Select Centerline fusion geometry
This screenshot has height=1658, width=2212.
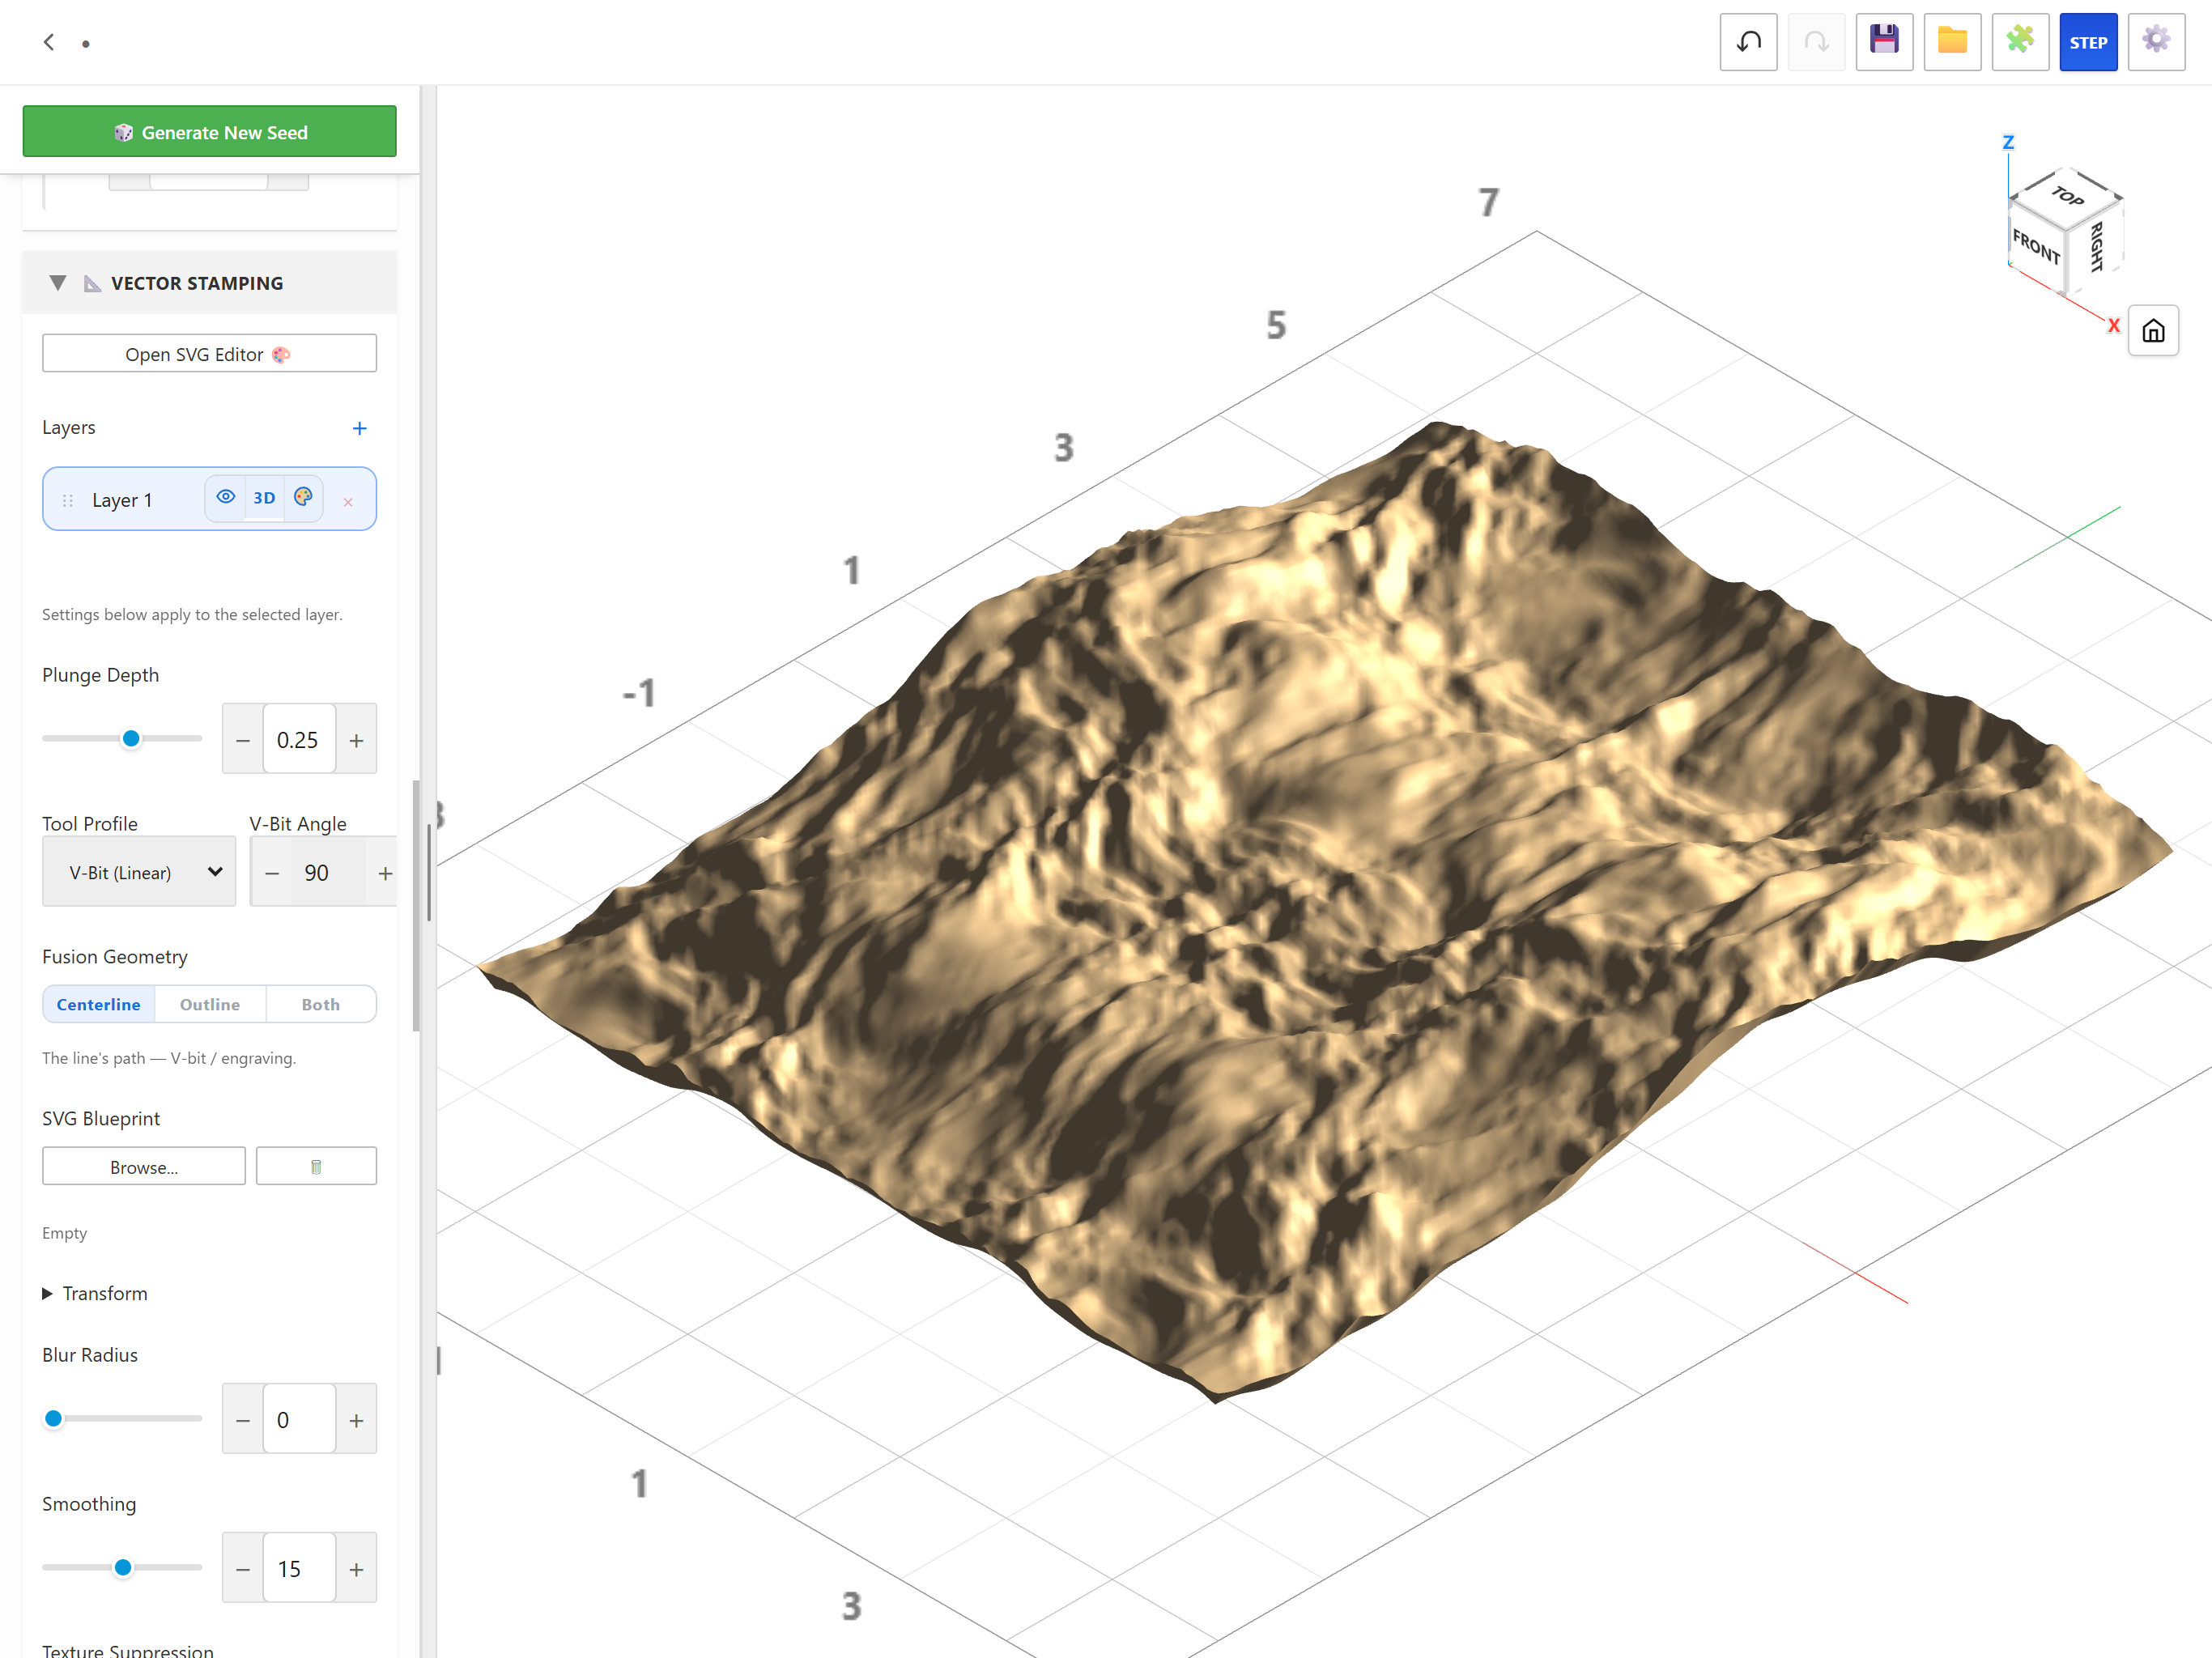(99, 1004)
